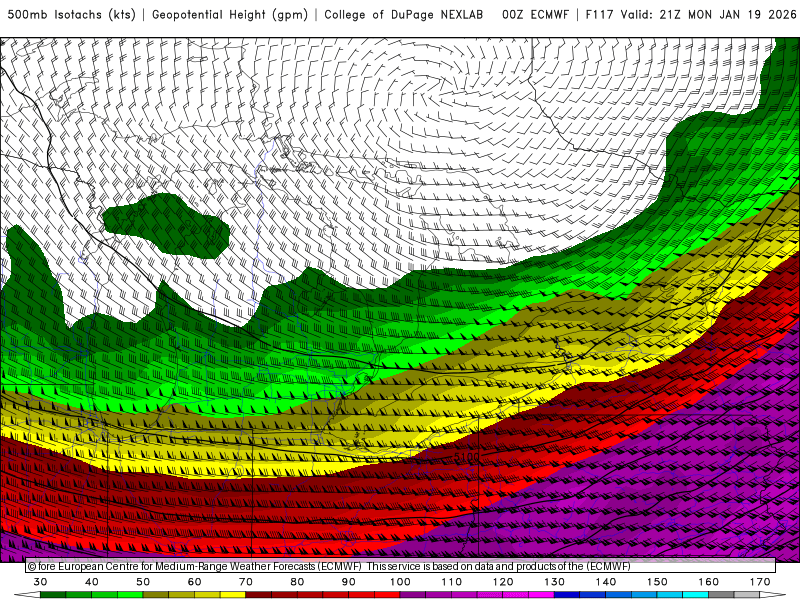Click the legend value 100

(400, 582)
